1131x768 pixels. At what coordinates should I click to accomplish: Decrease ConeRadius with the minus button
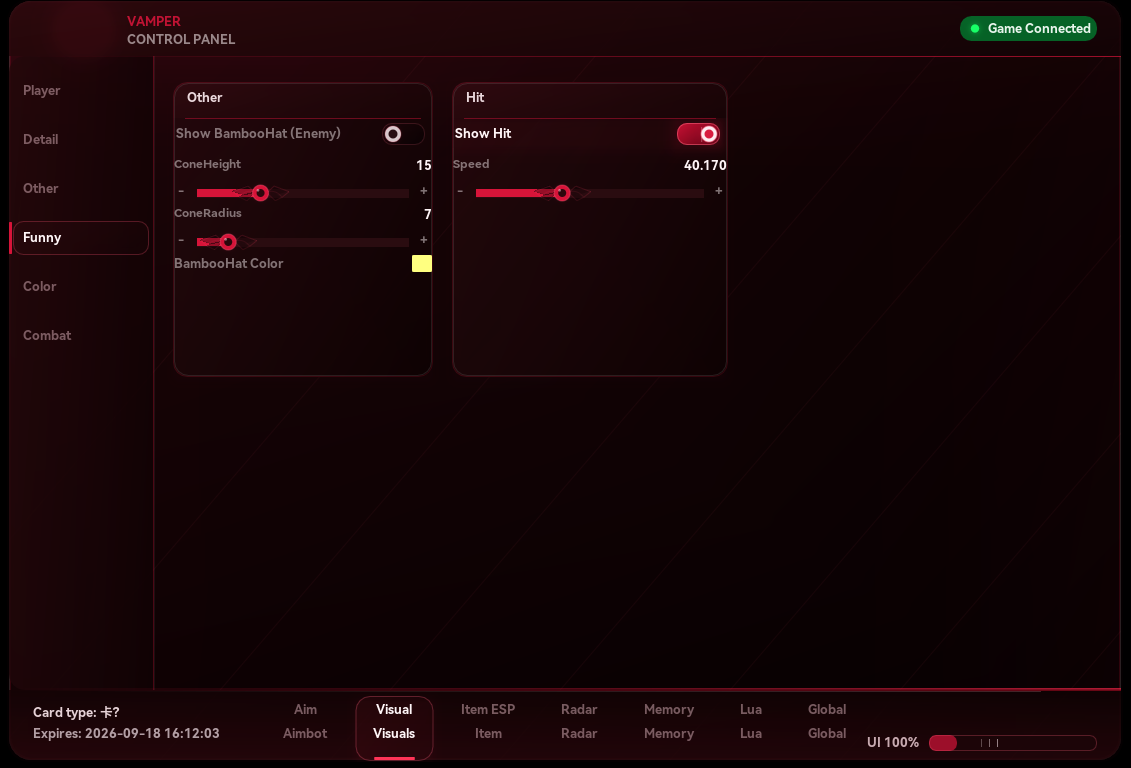tap(181, 240)
